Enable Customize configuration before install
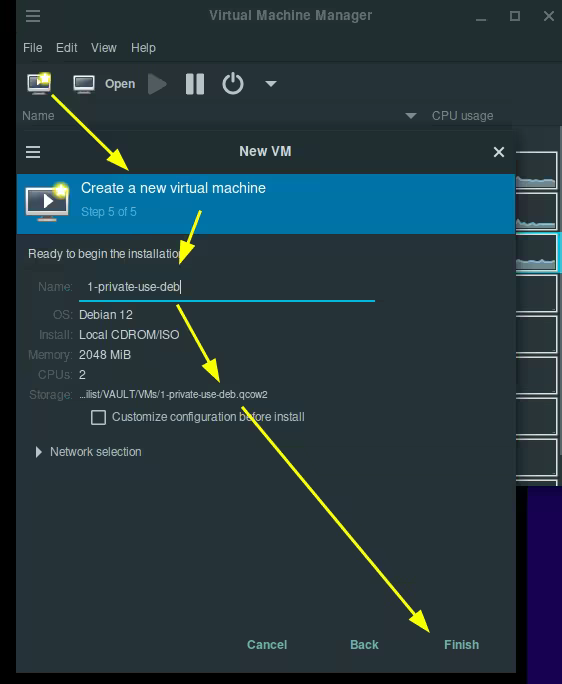Viewport: 562px width, 684px height. (x=98, y=417)
